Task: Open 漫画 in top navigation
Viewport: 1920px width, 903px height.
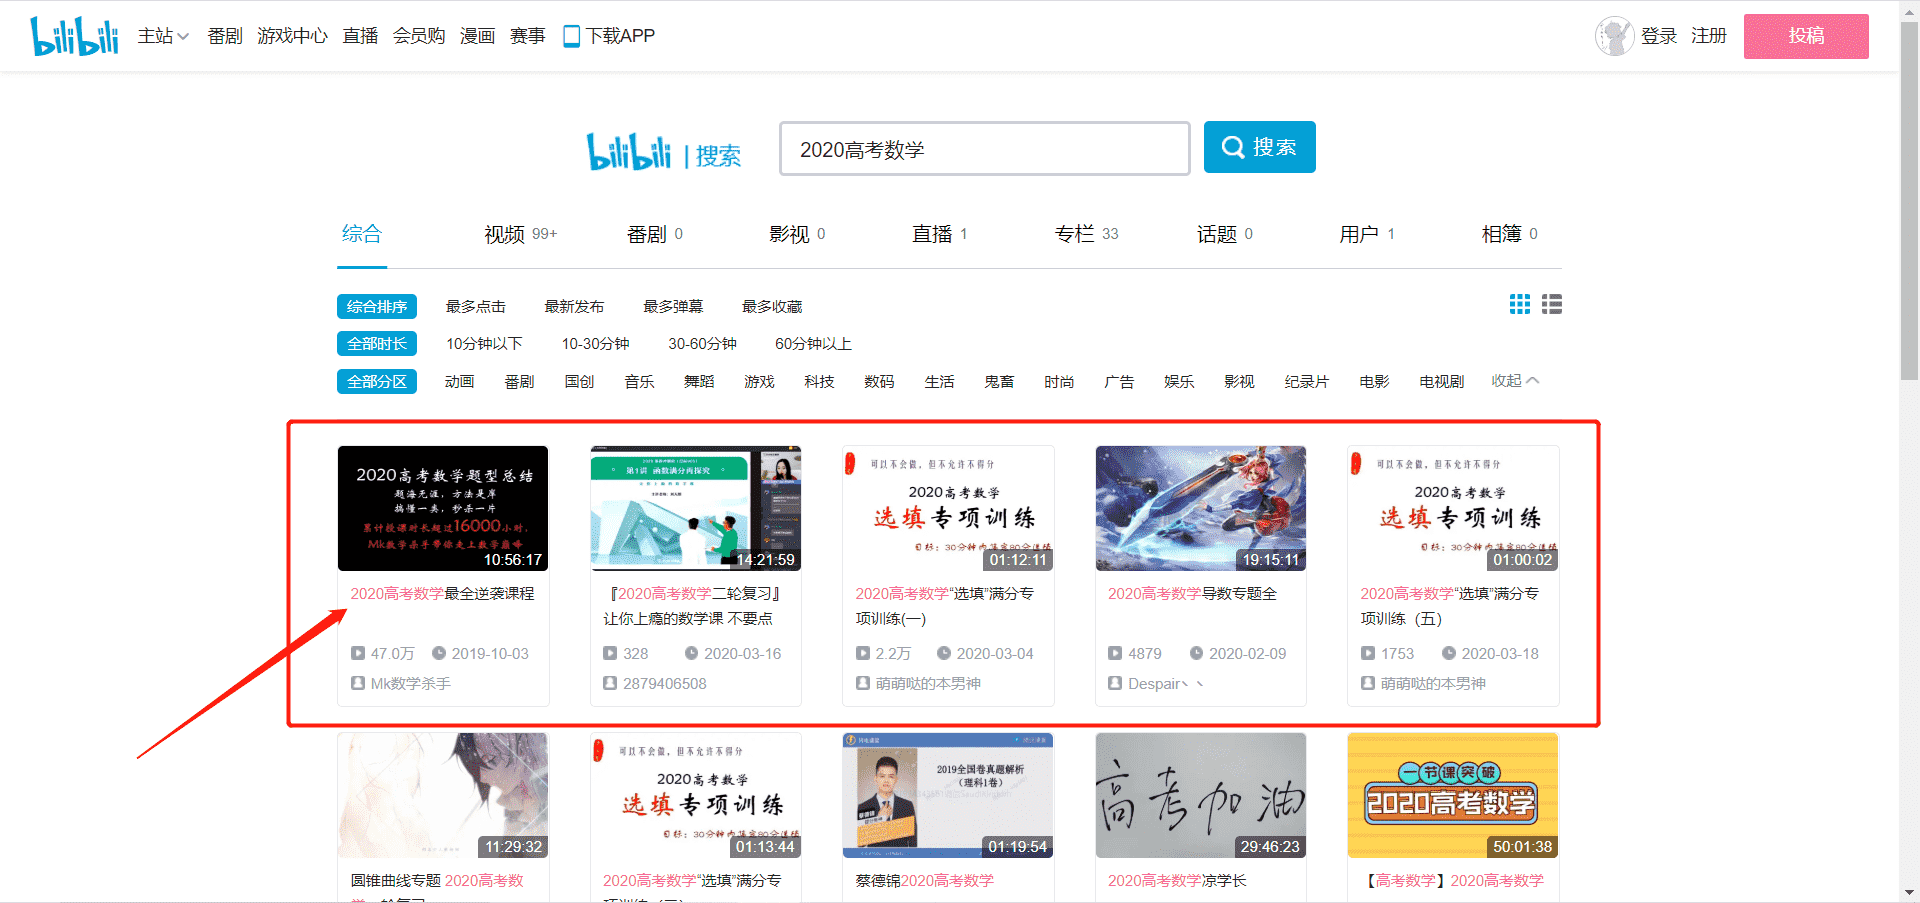Action: 478,36
